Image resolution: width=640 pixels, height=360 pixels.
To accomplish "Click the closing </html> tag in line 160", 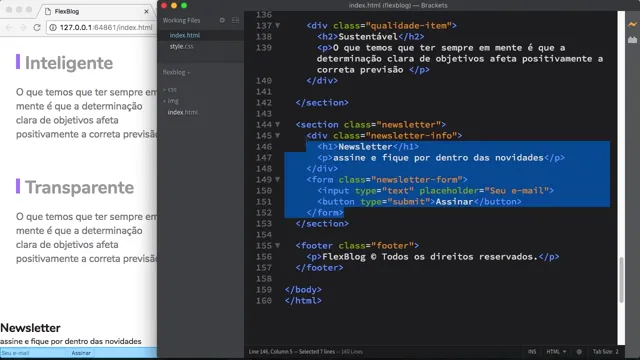I will tap(303, 301).
